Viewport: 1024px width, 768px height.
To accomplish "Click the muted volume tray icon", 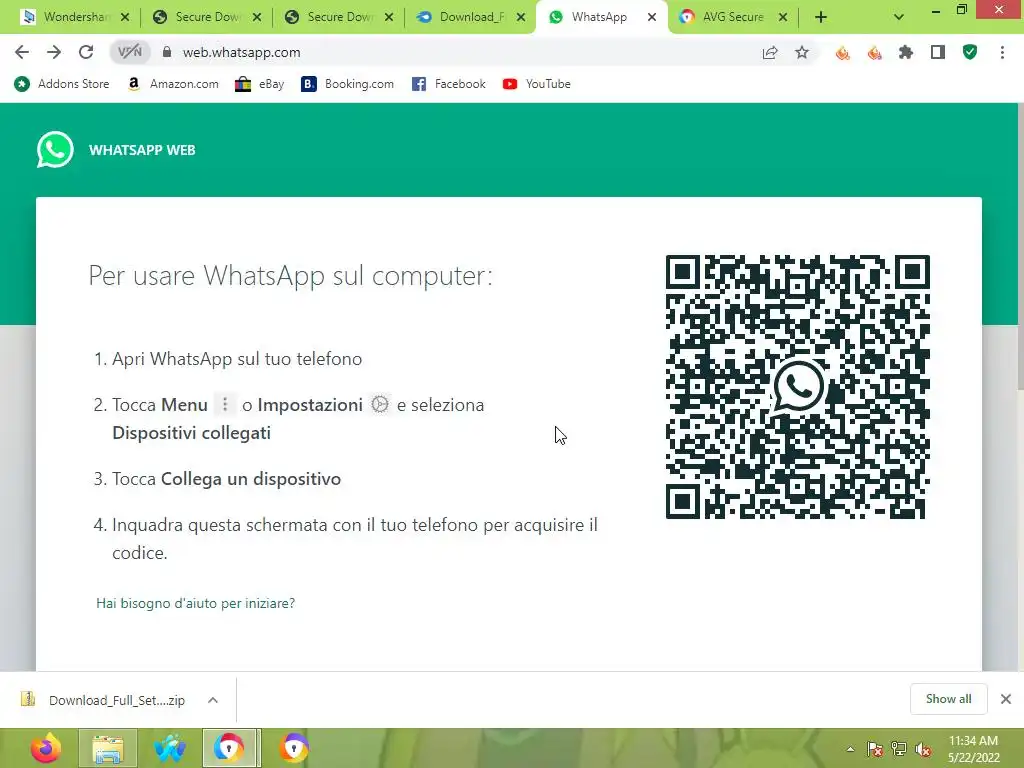I will tap(923, 749).
